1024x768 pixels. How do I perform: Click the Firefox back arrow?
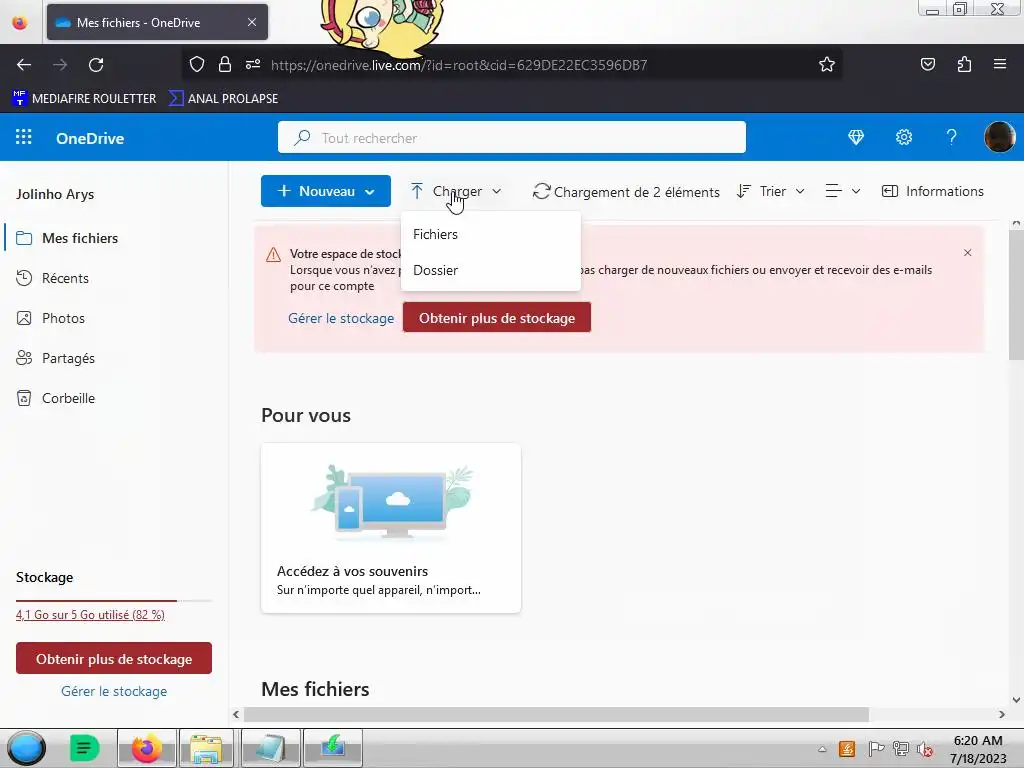click(24, 65)
